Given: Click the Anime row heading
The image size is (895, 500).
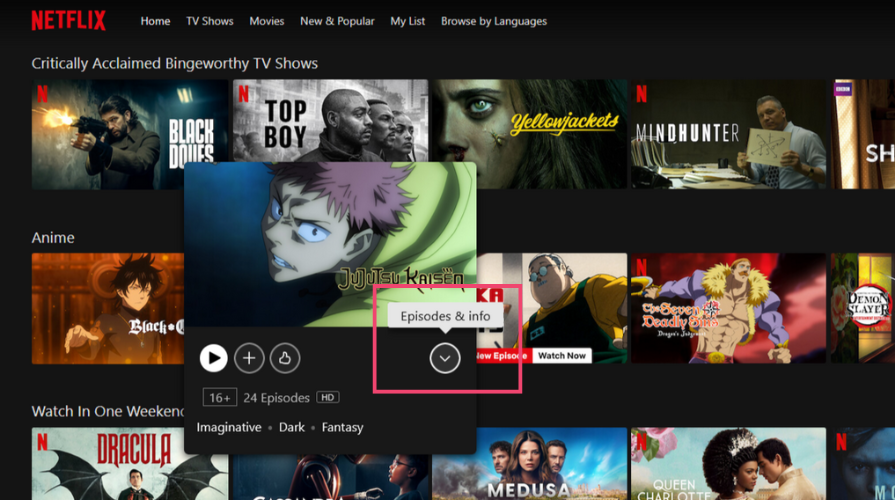Looking at the screenshot, I should click(53, 237).
